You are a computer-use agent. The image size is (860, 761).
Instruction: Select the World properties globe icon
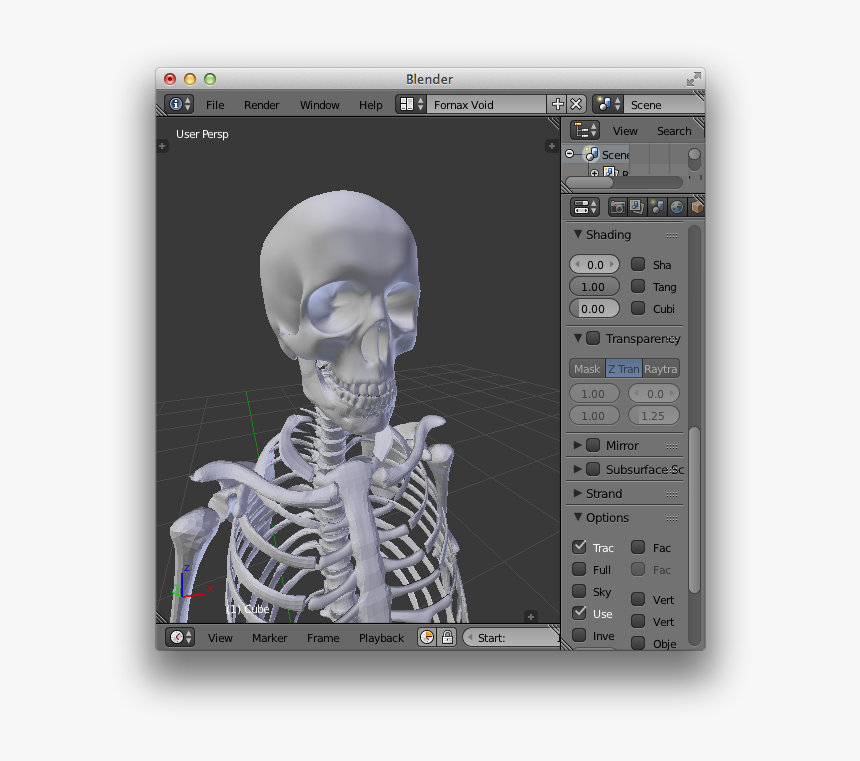(677, 207)
